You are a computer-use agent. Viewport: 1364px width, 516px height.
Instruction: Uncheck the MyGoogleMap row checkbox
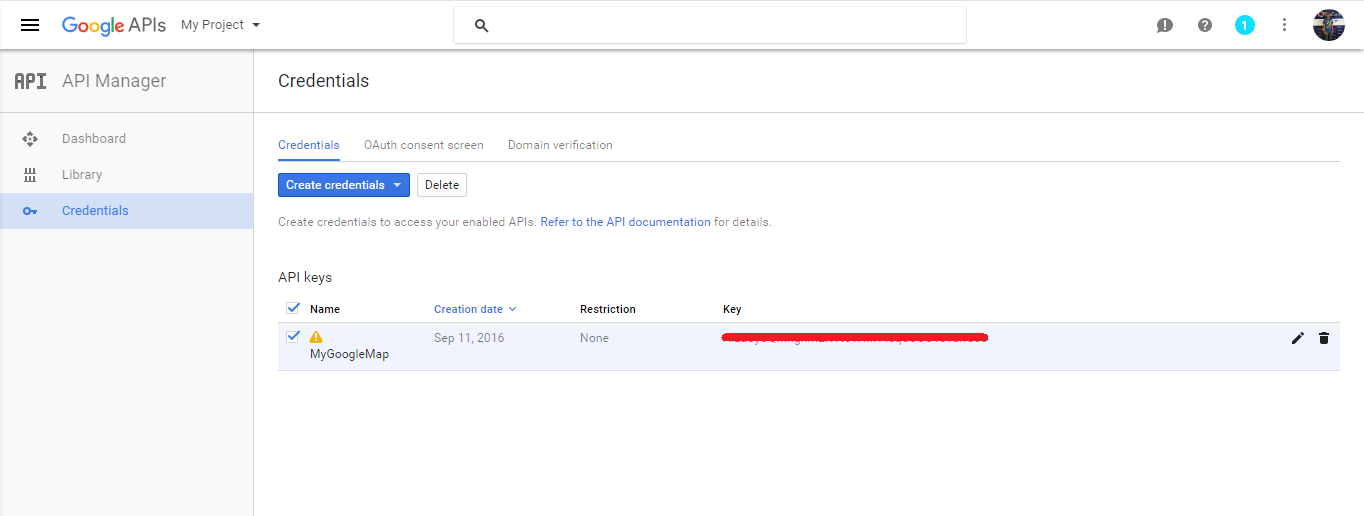pos(293,337)
